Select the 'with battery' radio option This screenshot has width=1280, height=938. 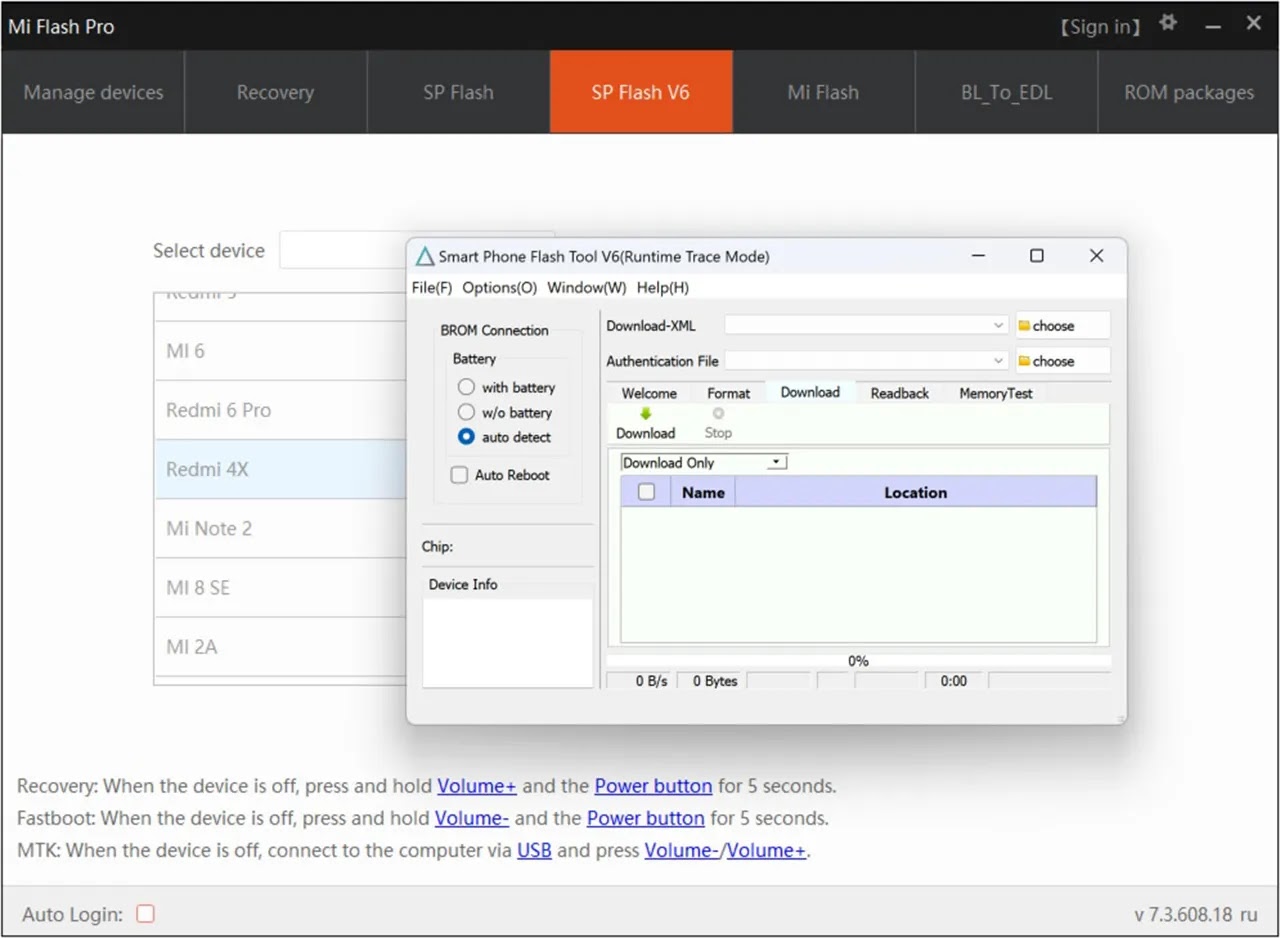[x=466, y=387]
